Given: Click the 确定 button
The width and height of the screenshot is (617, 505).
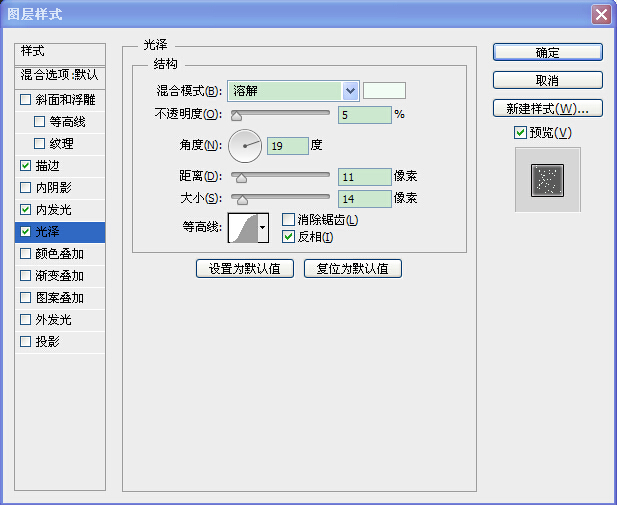Looking at the screenshot, I should pyautogui.click(x=547, y=52).
